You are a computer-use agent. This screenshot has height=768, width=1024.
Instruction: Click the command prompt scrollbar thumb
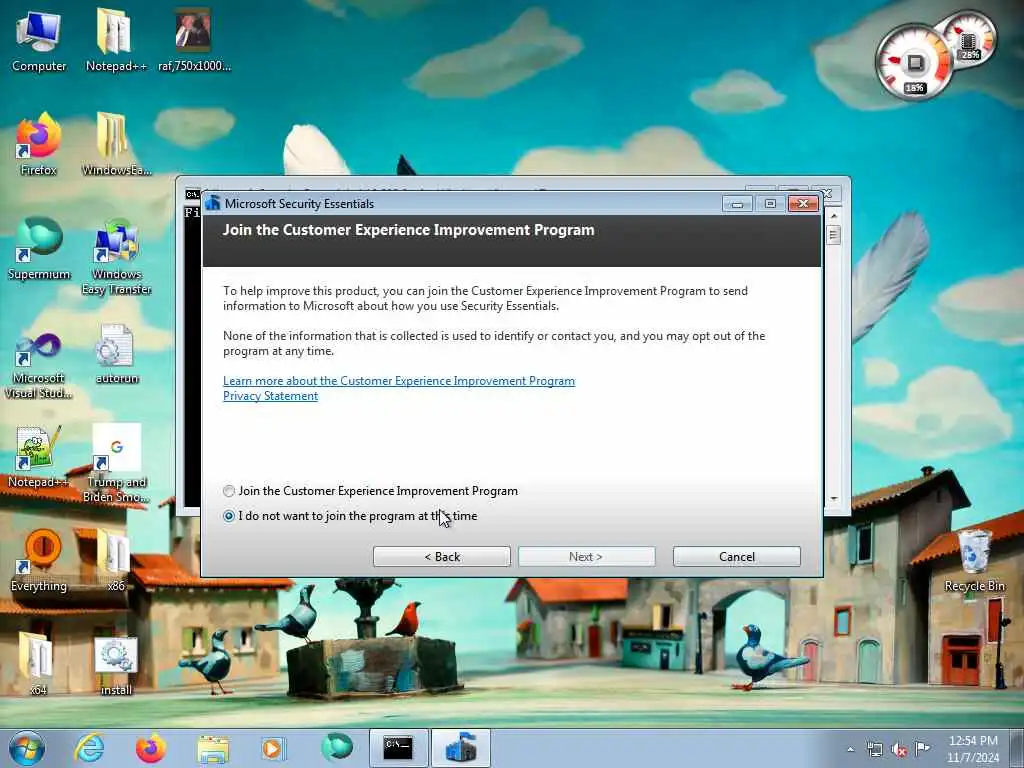coord(833,234)
